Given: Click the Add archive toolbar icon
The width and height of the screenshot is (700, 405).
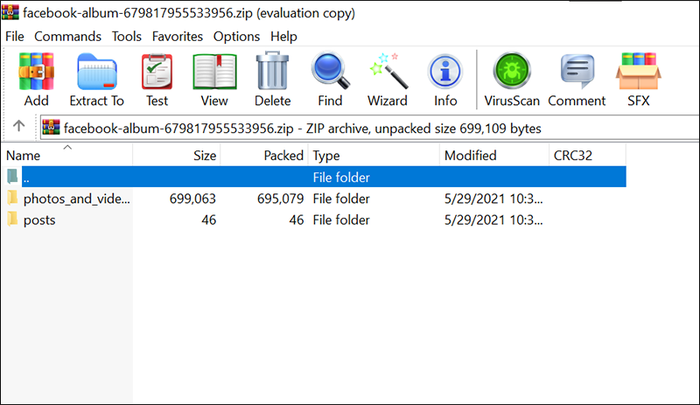Looking at the screenshot, I should coord(36,80).
